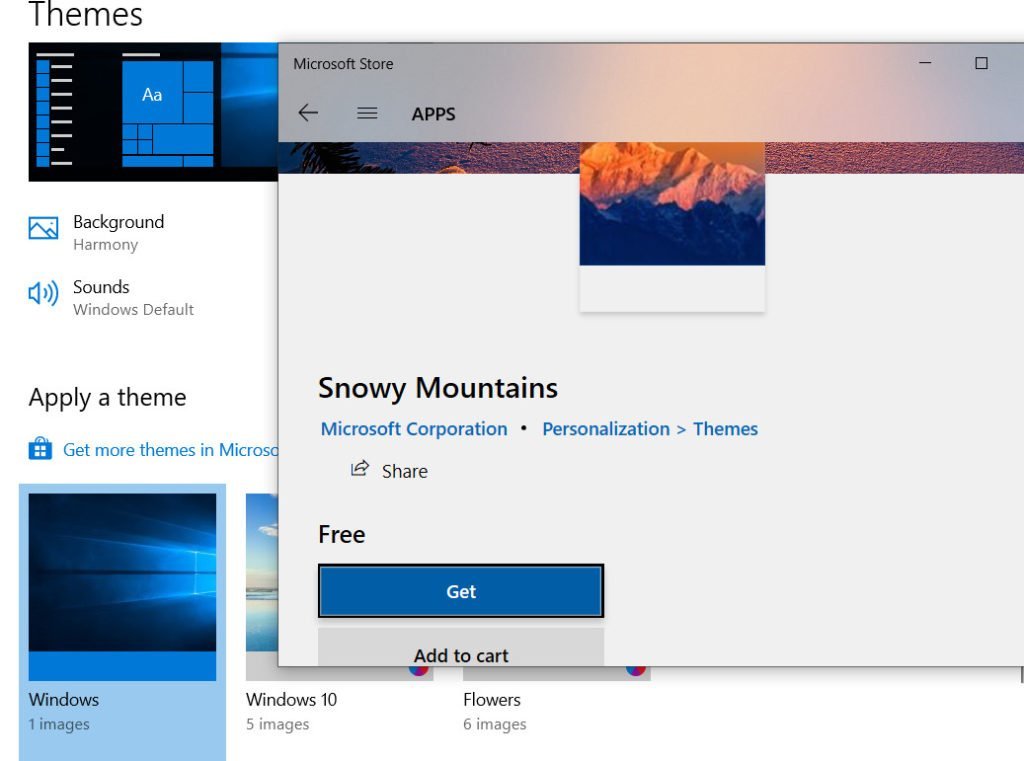This screenshot has width=1024, height=761.
Task: Click the Sounds speaker icon in Settings
Action: click(x=43, y=293)
